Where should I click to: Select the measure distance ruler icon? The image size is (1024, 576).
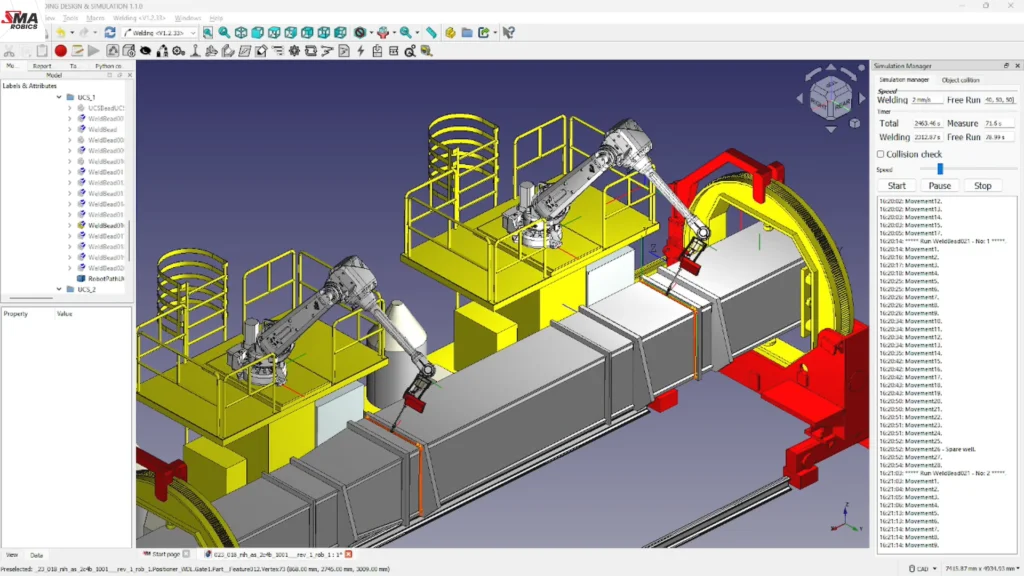pos(432,32)
